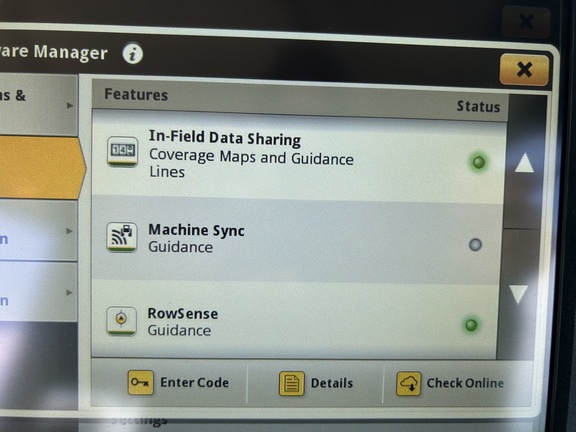Click the dark X in background window
Image resolution: width=576 pixels, height=432 pixels.
pos(526,22)
